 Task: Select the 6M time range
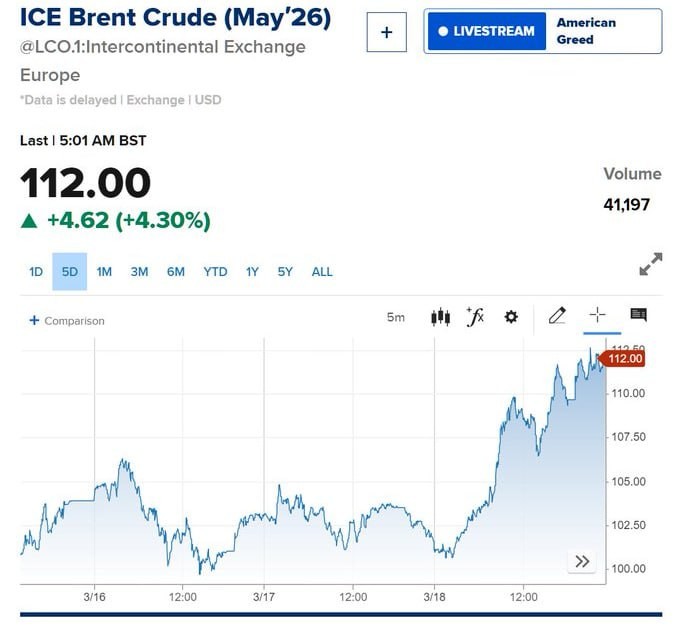pos(176,272)
